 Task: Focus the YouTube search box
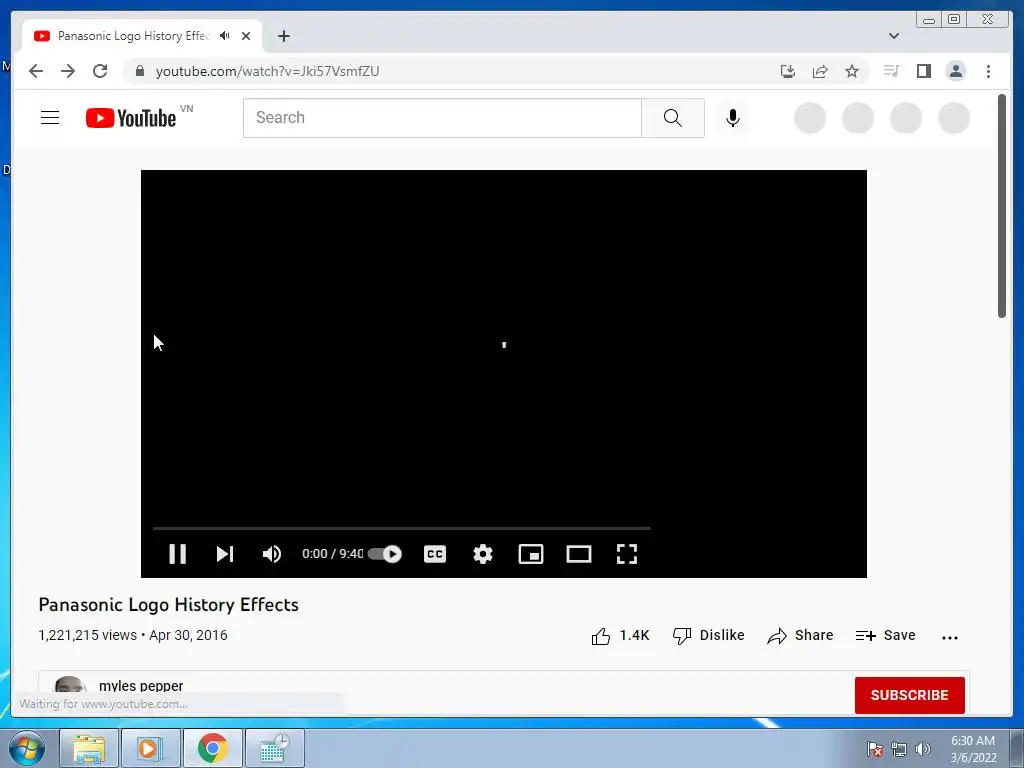tap(442, 118)
